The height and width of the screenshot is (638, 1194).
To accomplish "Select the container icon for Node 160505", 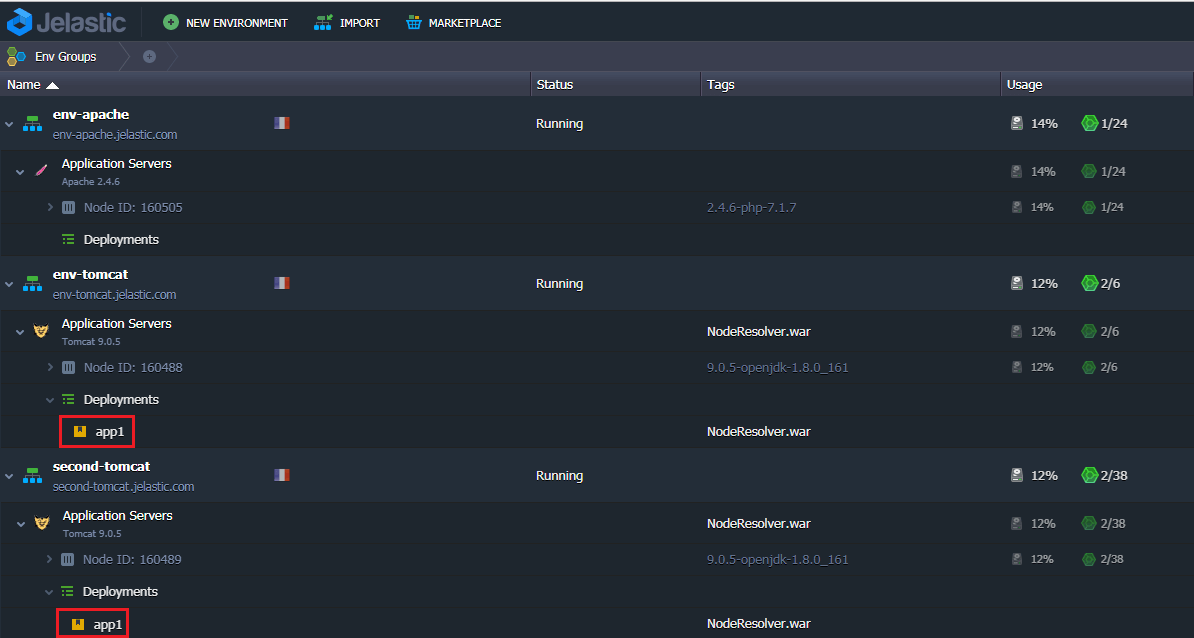I will click(x=69, y=207).
